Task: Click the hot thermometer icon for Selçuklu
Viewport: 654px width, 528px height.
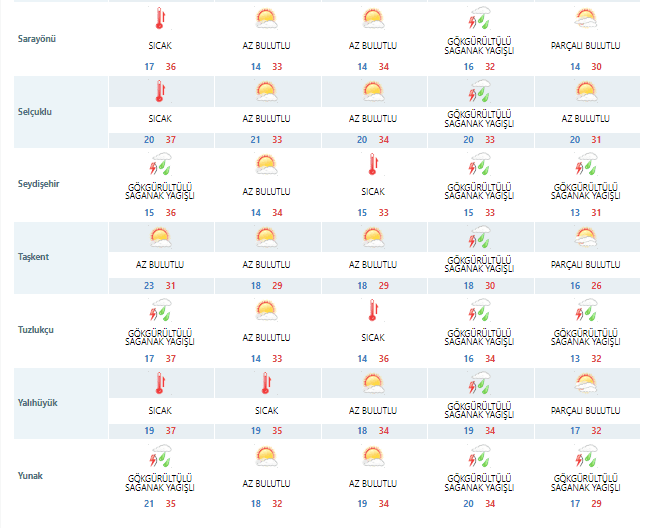Action: click(159, 92)
